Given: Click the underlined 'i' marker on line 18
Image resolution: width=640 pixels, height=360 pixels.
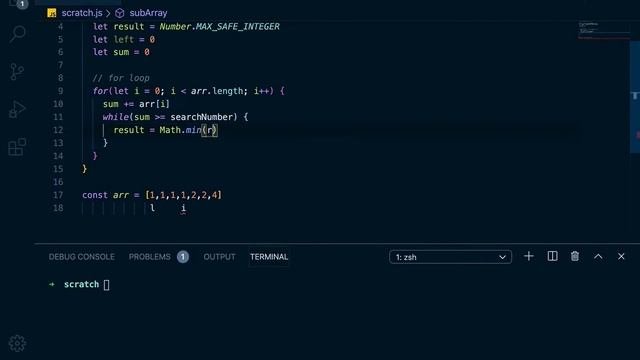Looking at the screenshot, I should pyautogui.click(x=183, y=208).
